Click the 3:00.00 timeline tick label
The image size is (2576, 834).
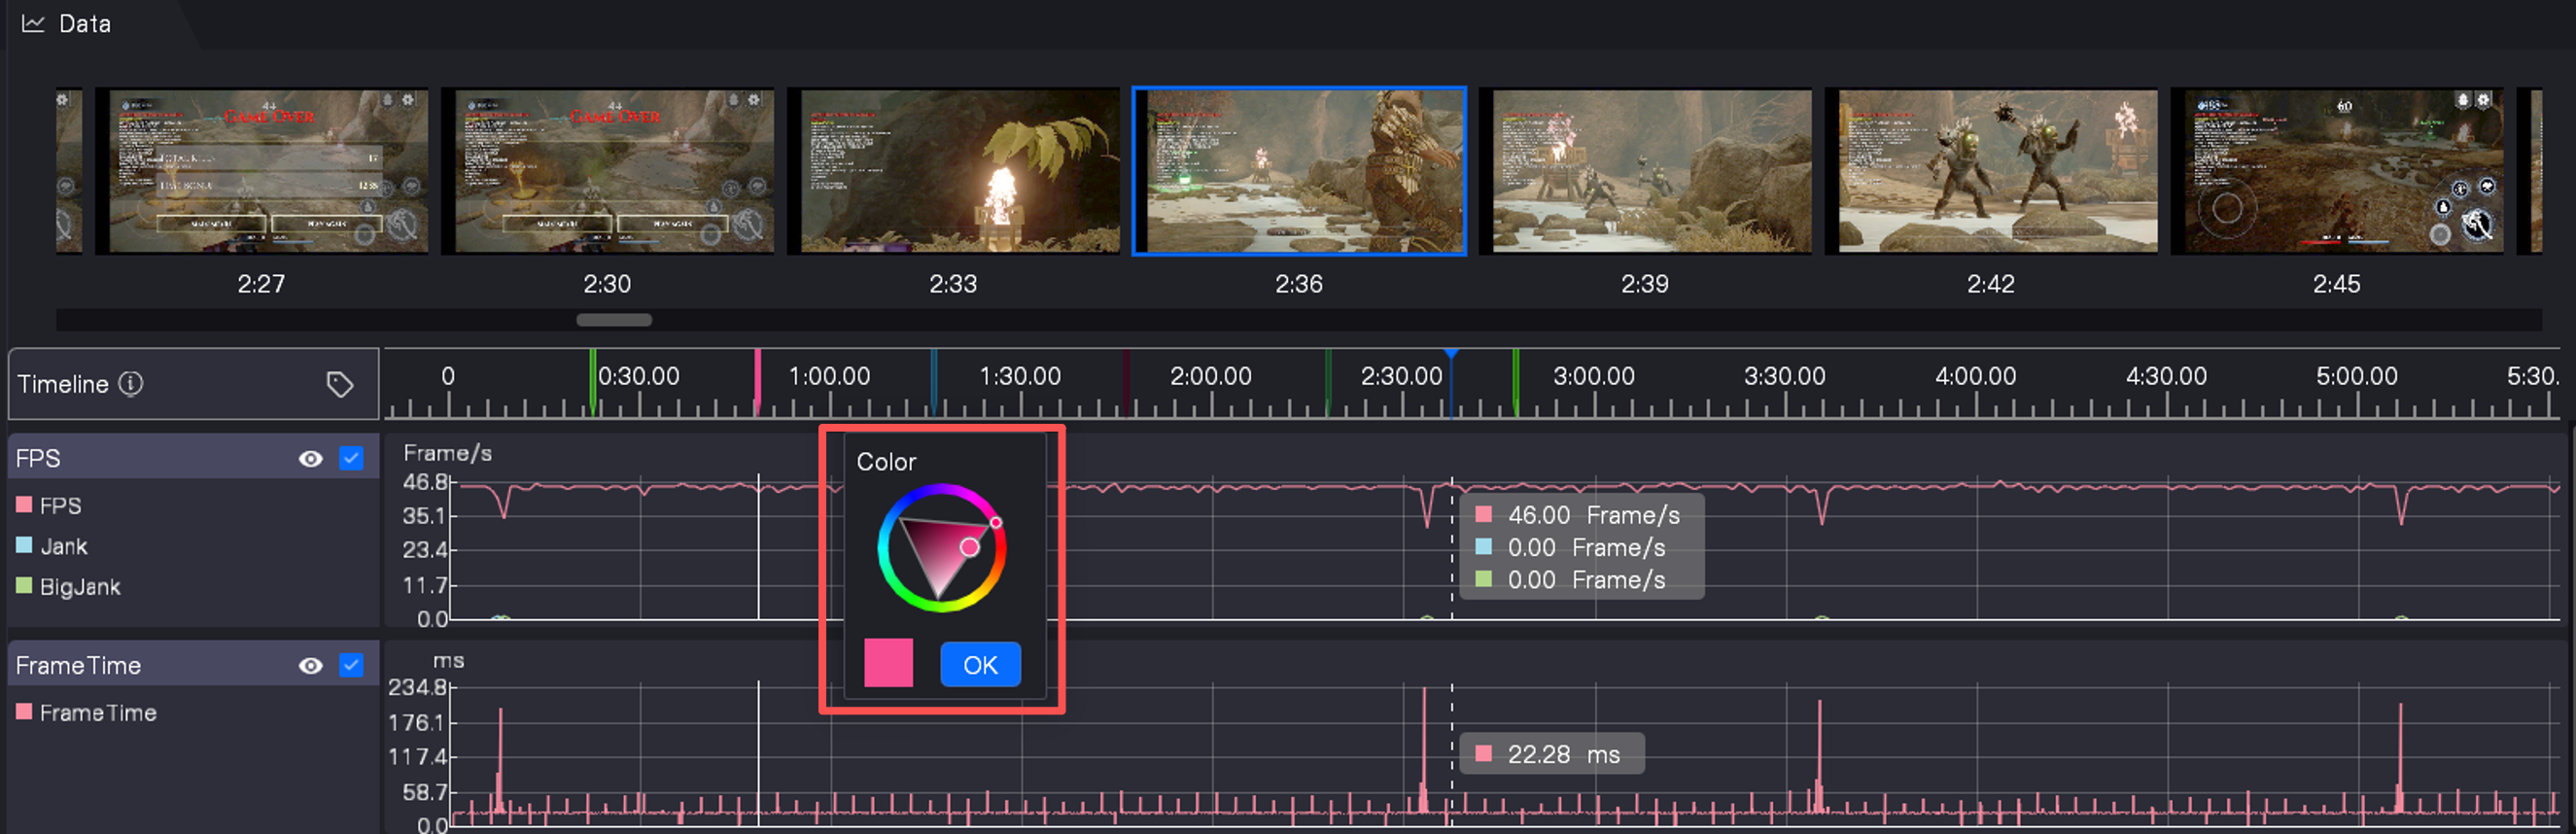pos(1594,376)
